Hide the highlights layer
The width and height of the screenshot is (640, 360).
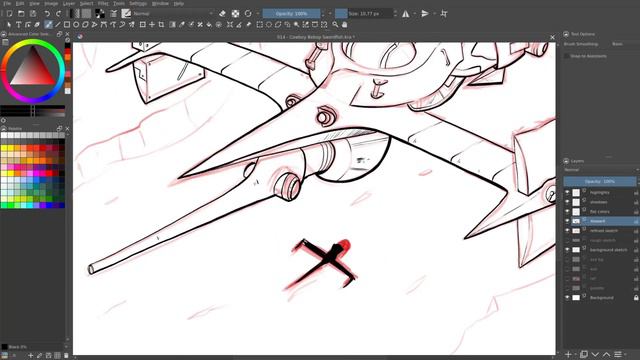tap(567, 192)
